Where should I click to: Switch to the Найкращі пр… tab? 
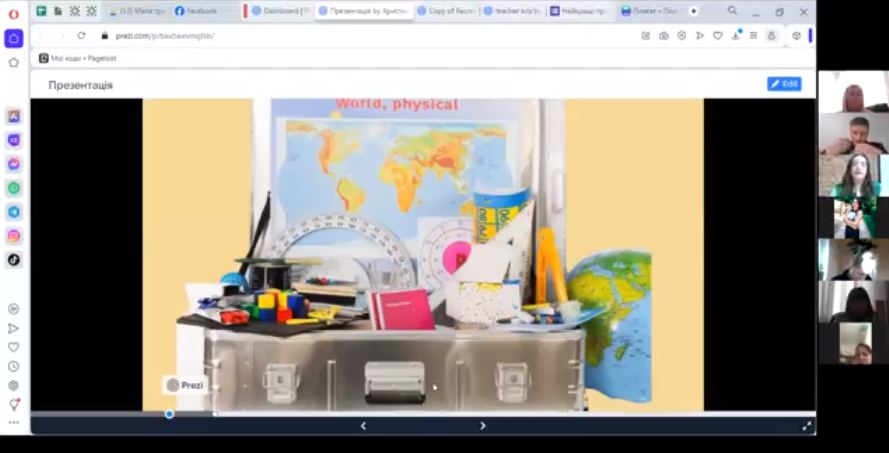tap(581, 11)
